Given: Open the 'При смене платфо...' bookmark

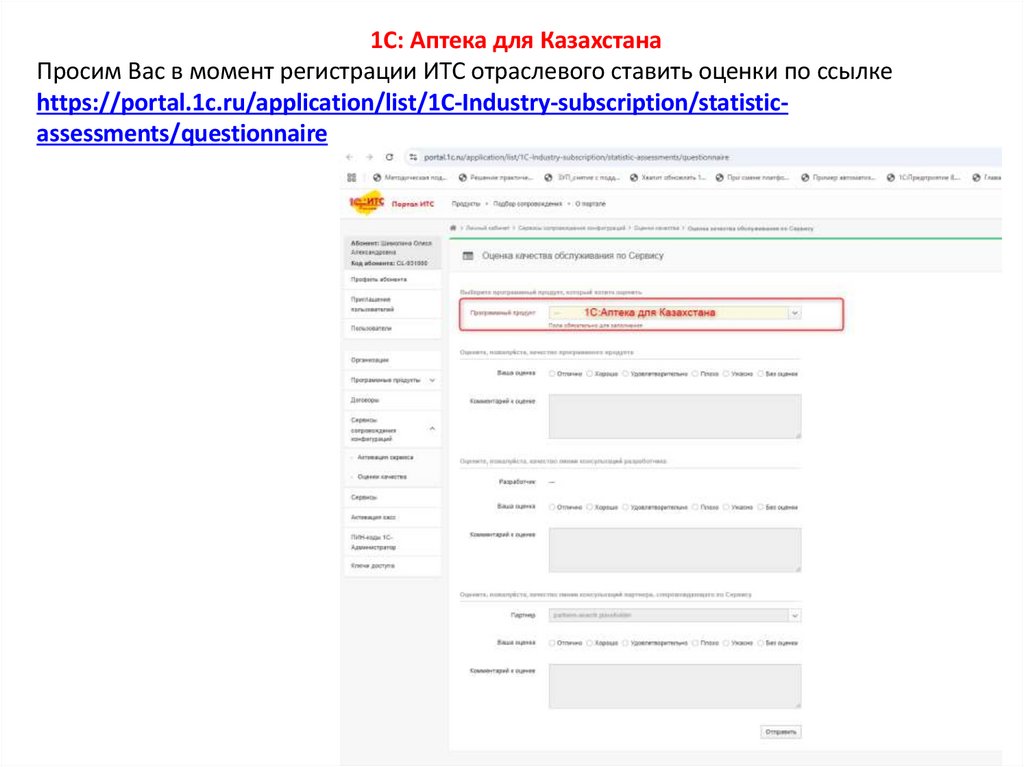Looking at the screenshot, I should [x=753, y=178].
